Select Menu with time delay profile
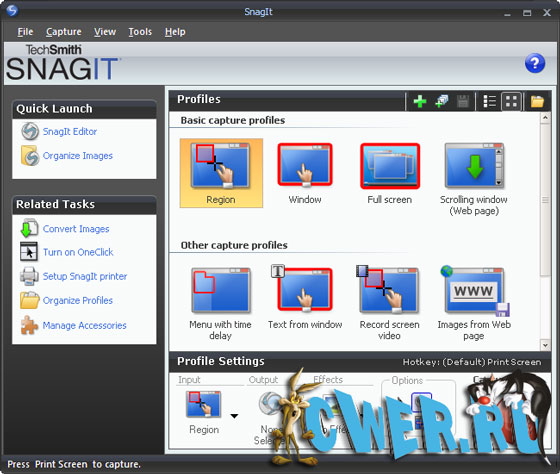The width and height of the screenshot is (560, 474). click(x=220, y=304)
